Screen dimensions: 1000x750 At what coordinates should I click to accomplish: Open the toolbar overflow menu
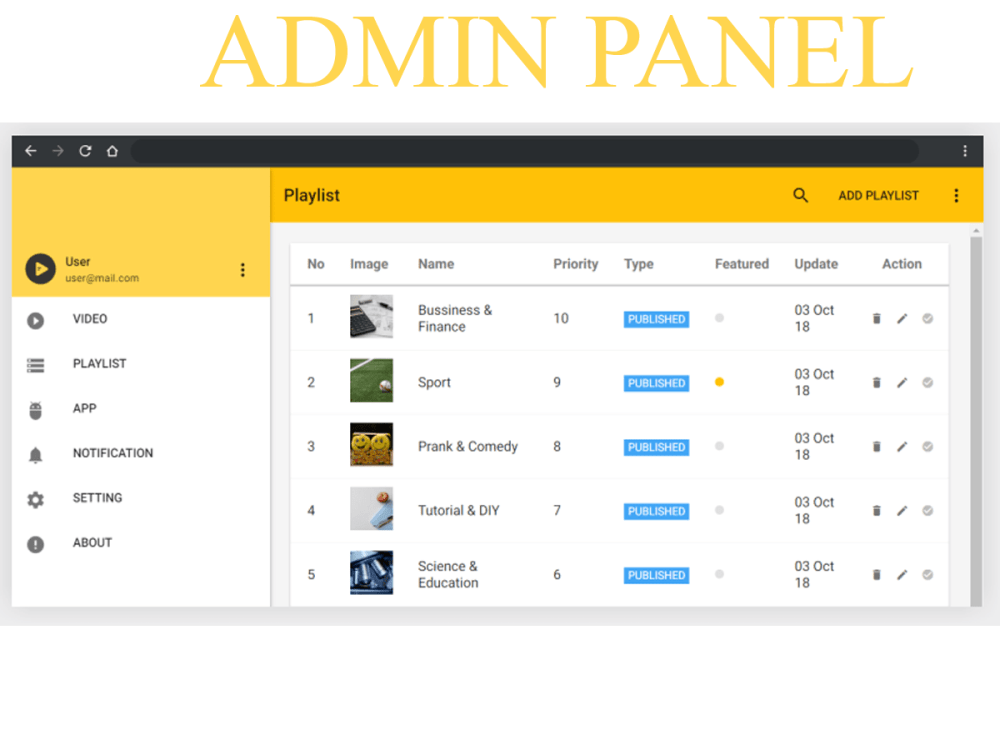pos(956,195)
